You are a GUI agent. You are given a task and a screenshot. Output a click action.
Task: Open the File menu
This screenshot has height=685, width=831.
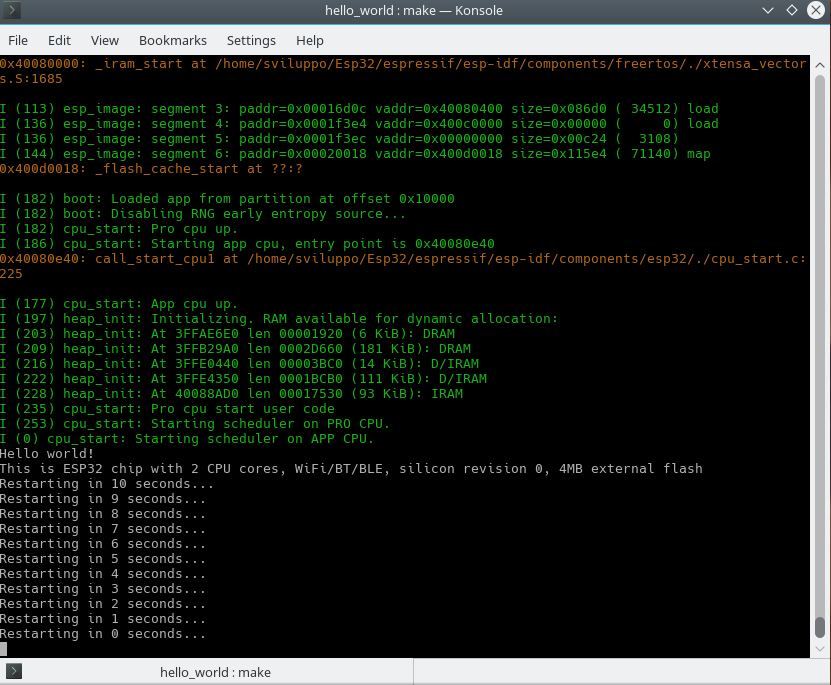18,40
